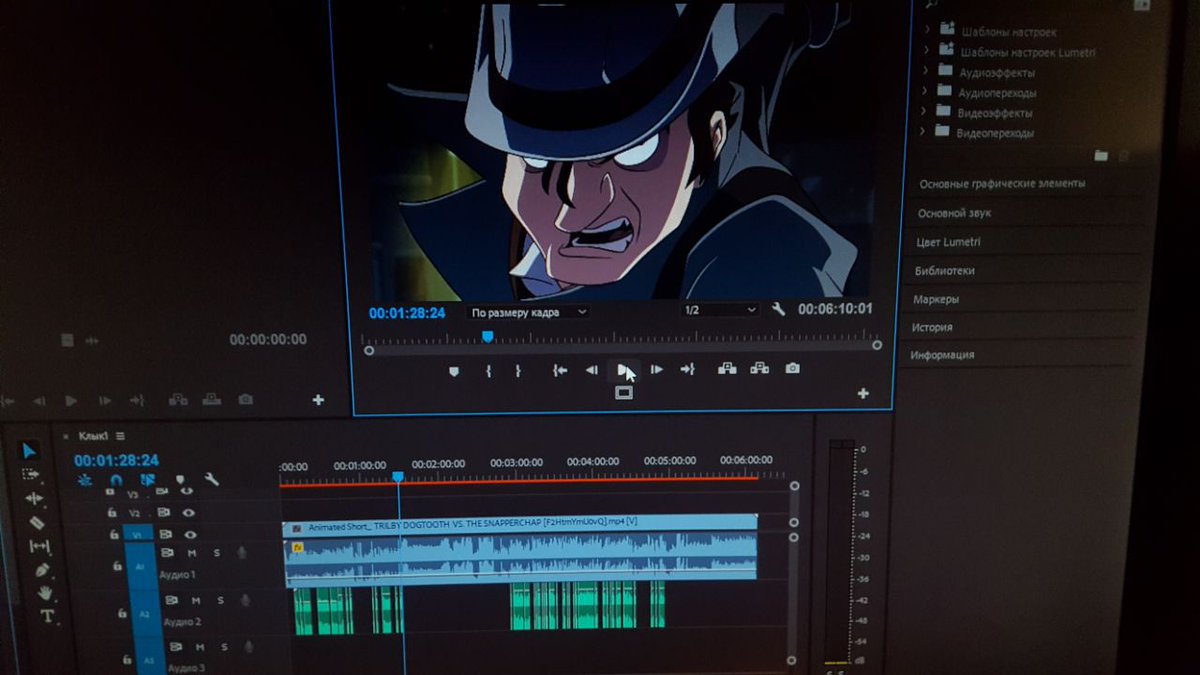This screenshot has width=1200, height=675.
Task: Open Основной звук panel
Action: click(x=955, y=213)
